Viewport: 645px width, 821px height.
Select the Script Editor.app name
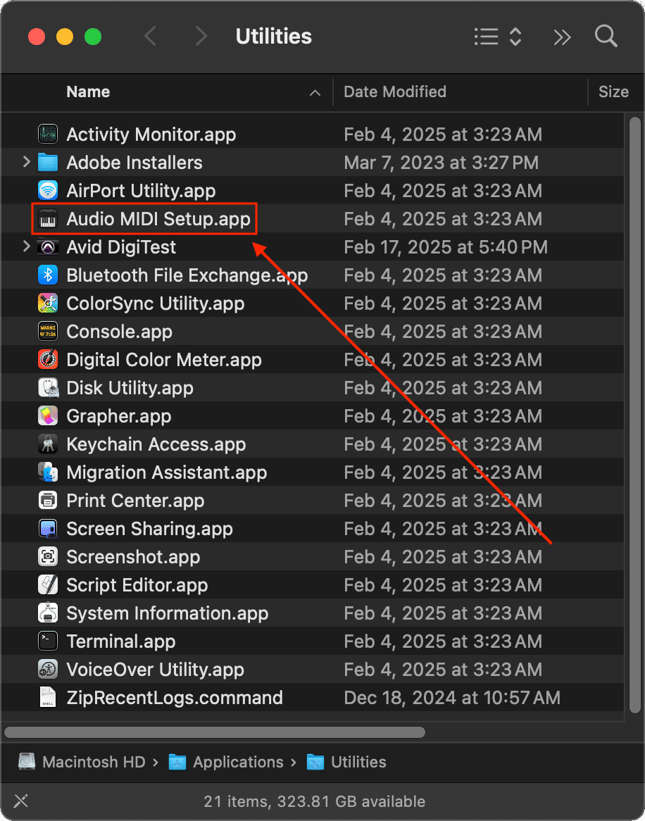pos(137,585)
